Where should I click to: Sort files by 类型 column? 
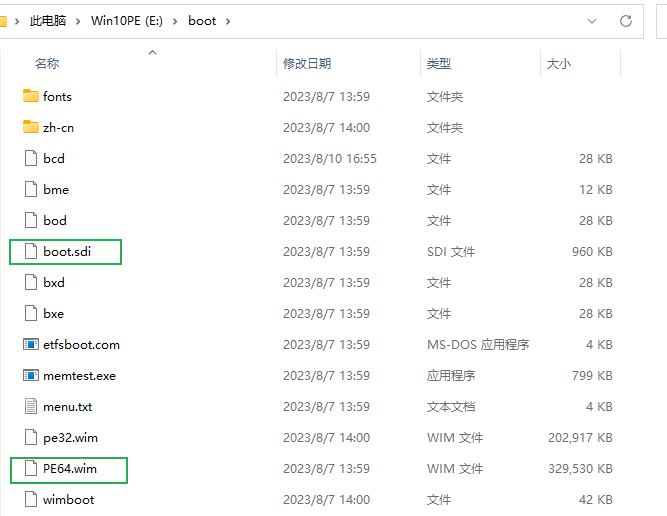tap(439, 64)
